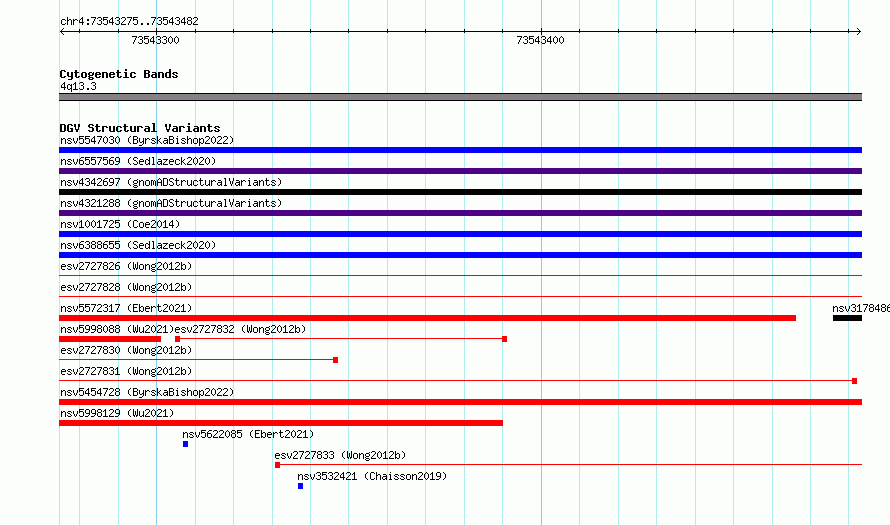Click the end marker of esv2727831
This screenshot has height=525, width=890.
pyautogui.click(x=854, y=381)
